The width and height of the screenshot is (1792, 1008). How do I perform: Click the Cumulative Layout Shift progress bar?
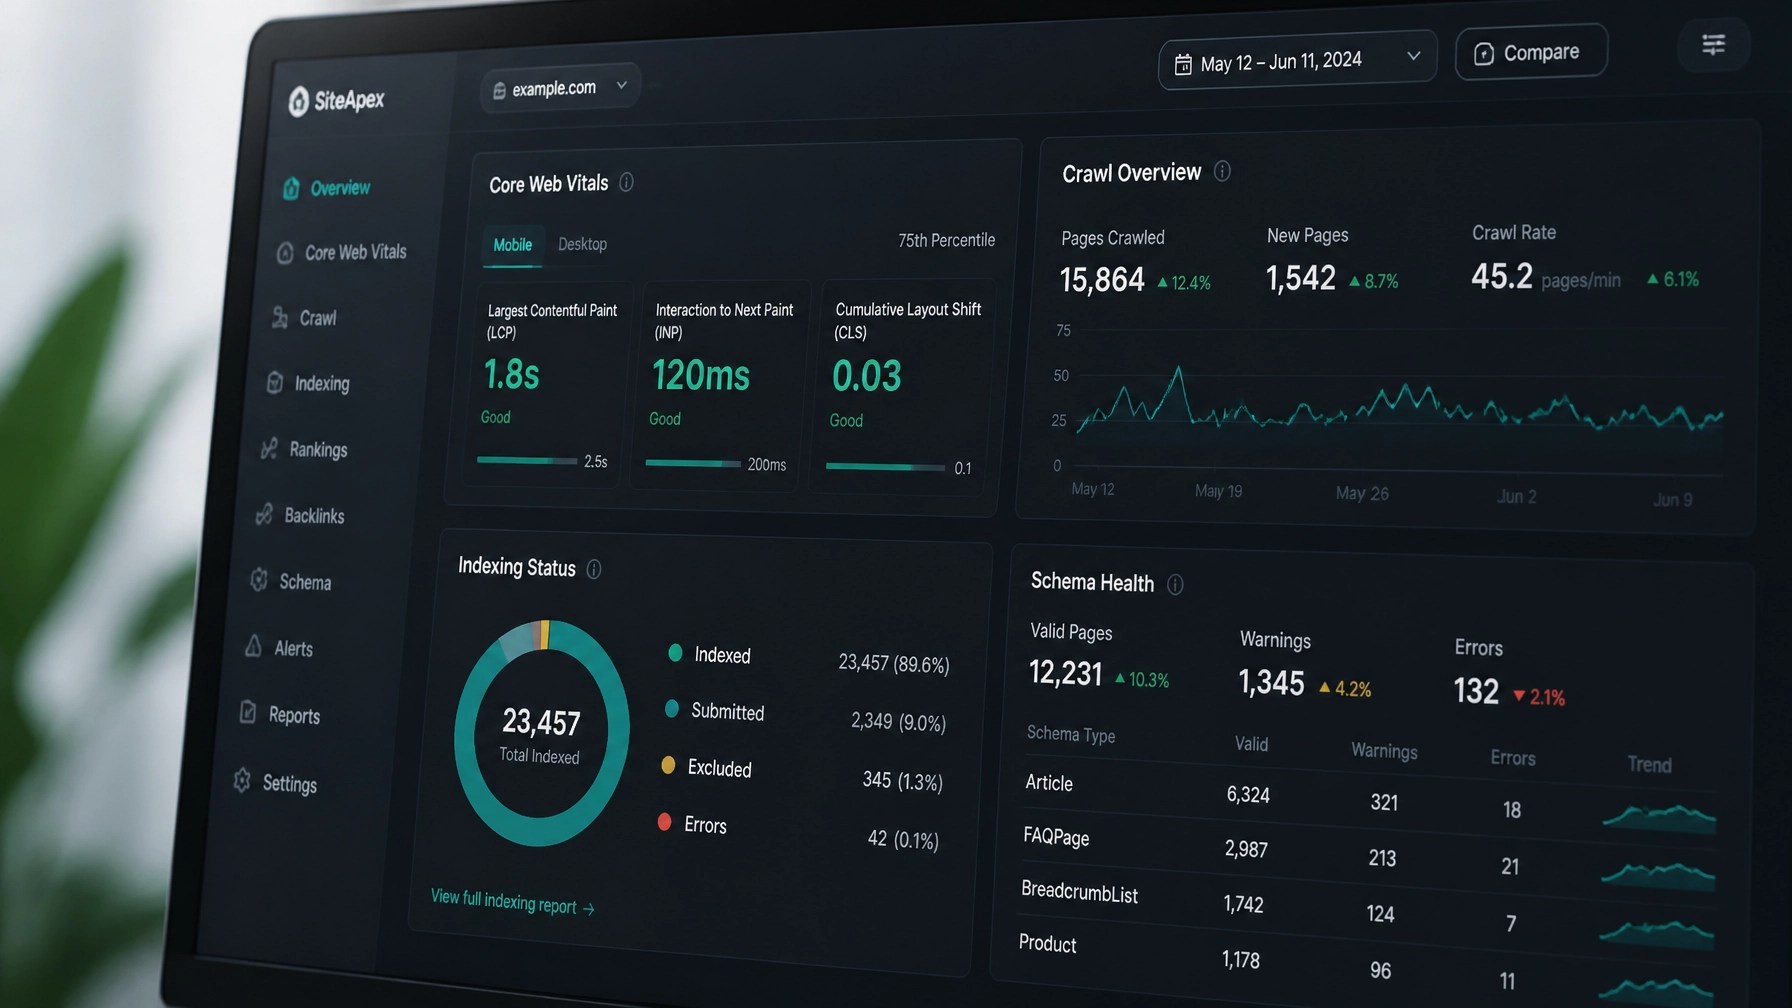(885, 467)
